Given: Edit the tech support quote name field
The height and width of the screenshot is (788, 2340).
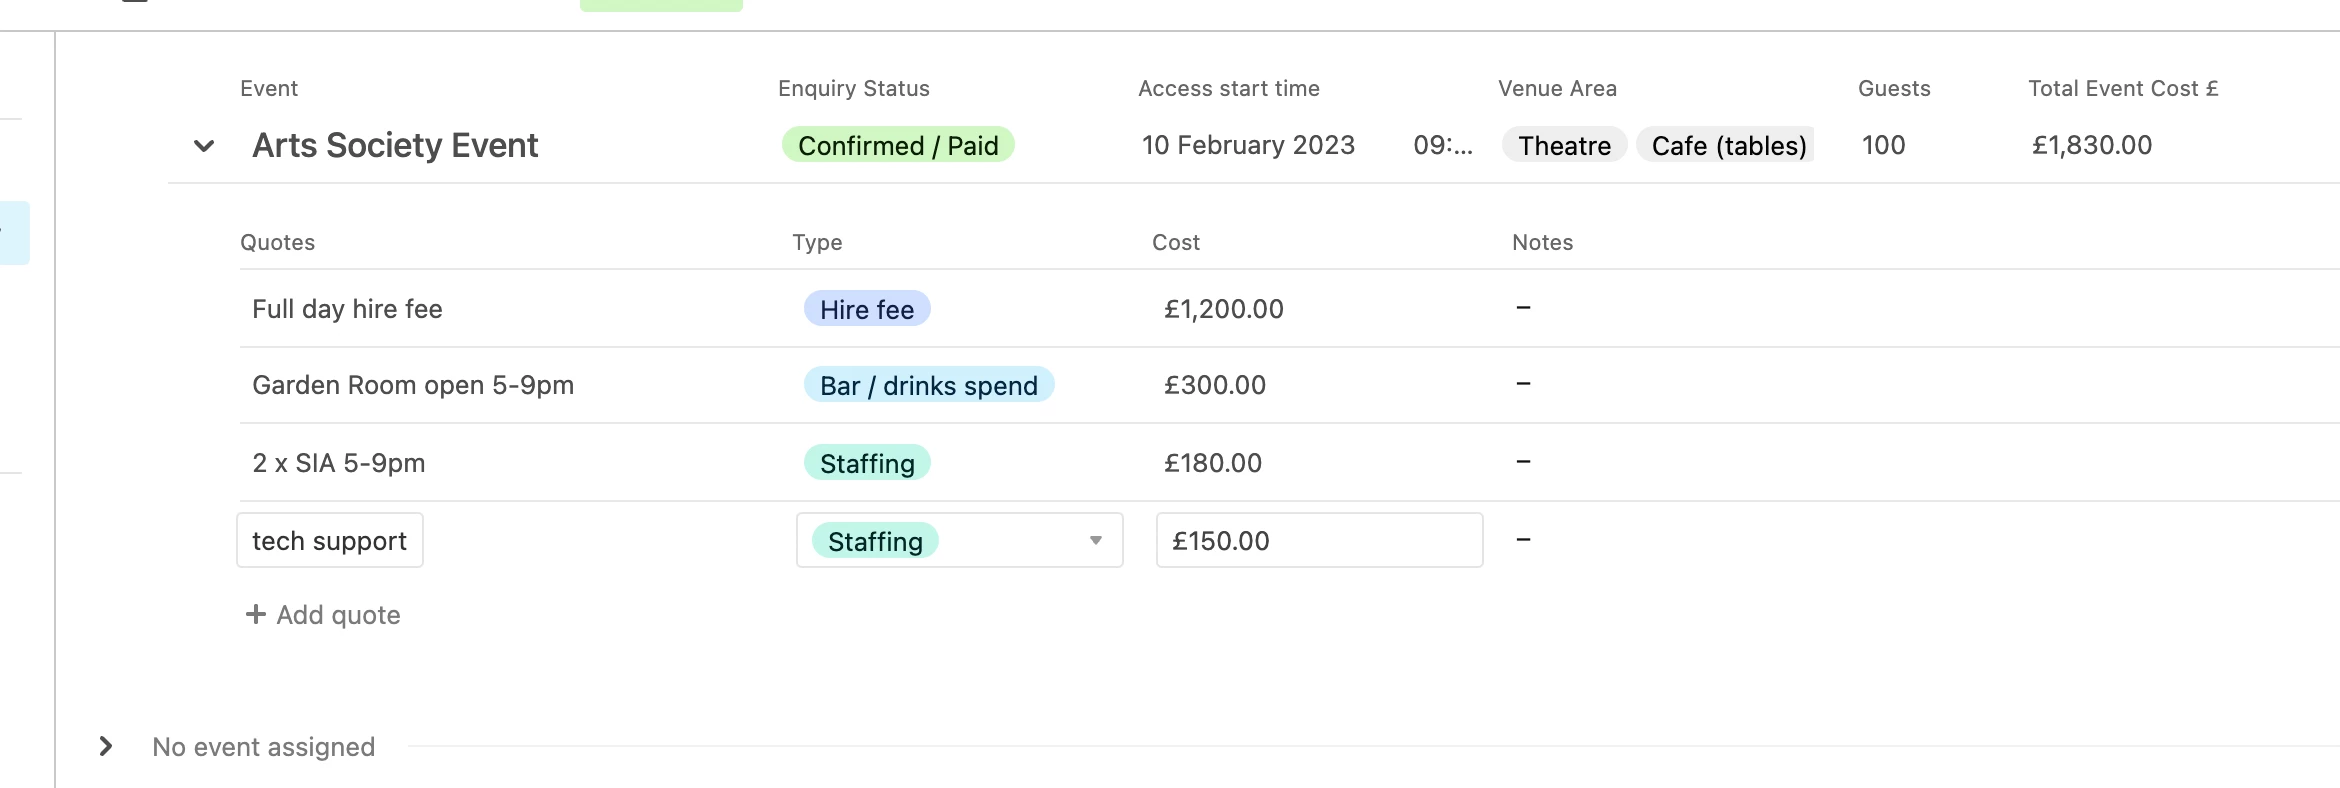Looking at the screenshot, I should [x=330, y=541].
